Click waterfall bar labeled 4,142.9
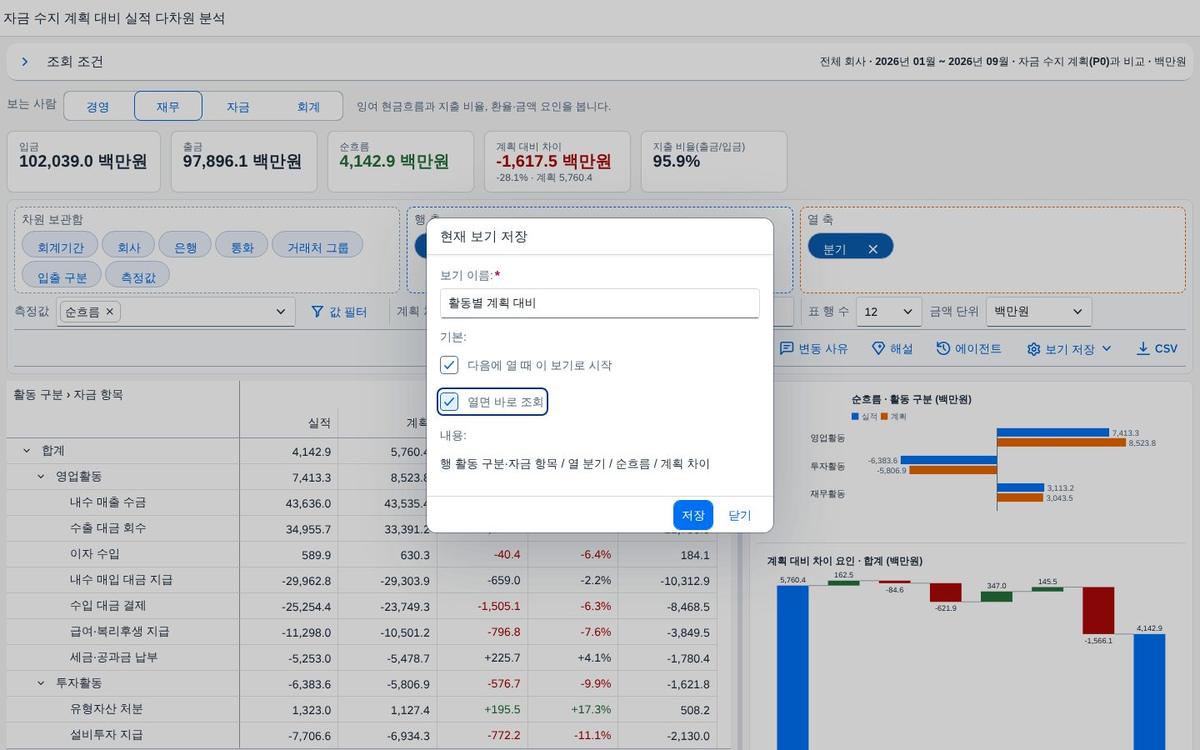 click(1149, 692)
